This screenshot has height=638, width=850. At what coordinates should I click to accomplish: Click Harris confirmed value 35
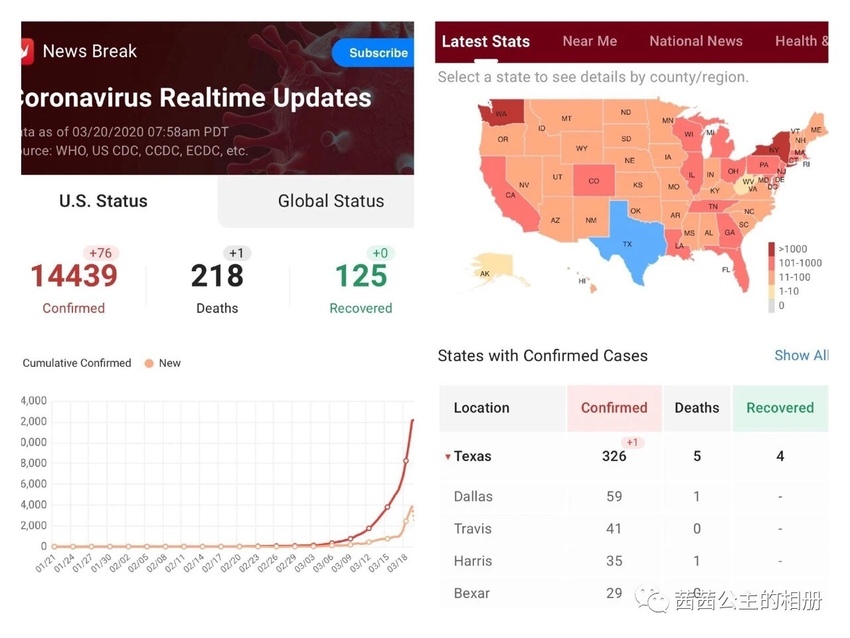point(614,561)
